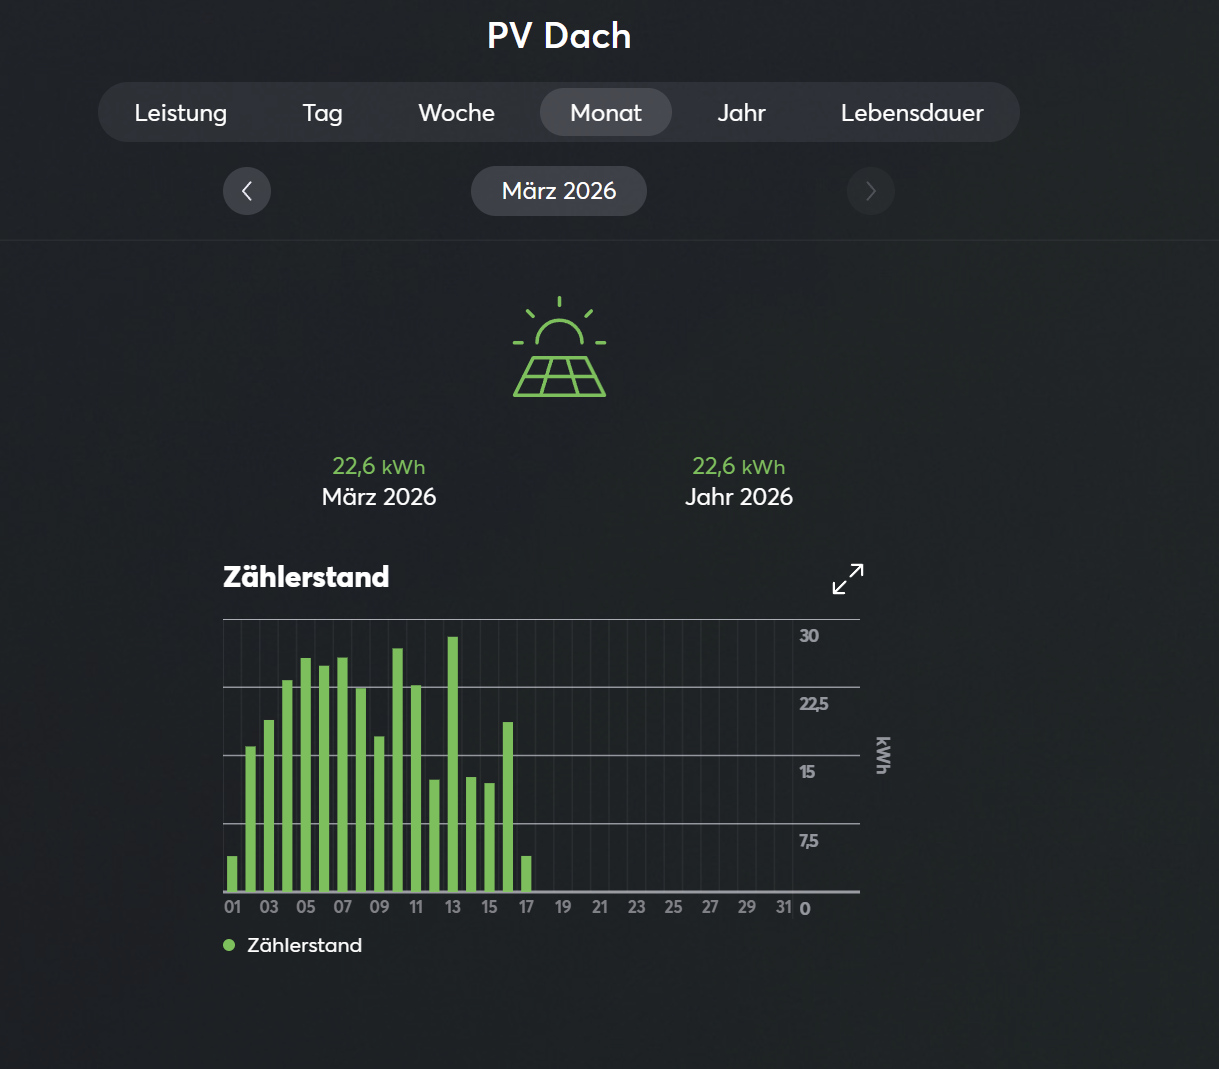Image resolution: width=1219 pixels, height=1069 pixels.
Task: Switch to the Tag tab
Action: [x=323, y=113]
